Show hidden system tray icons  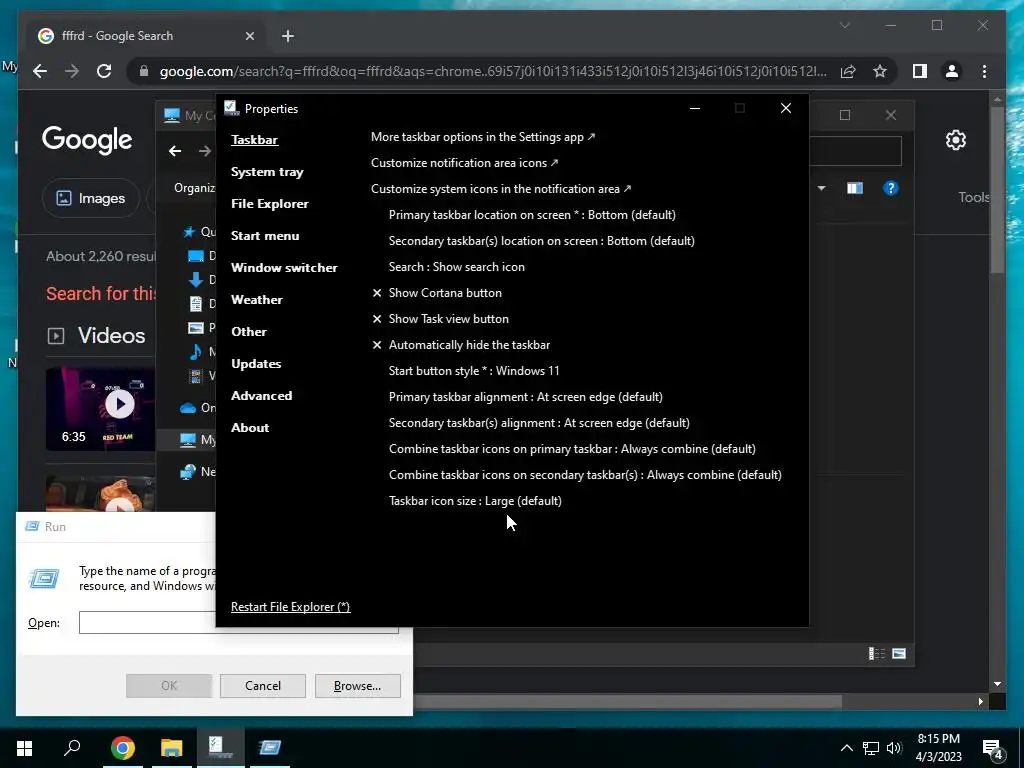point(846,748)
